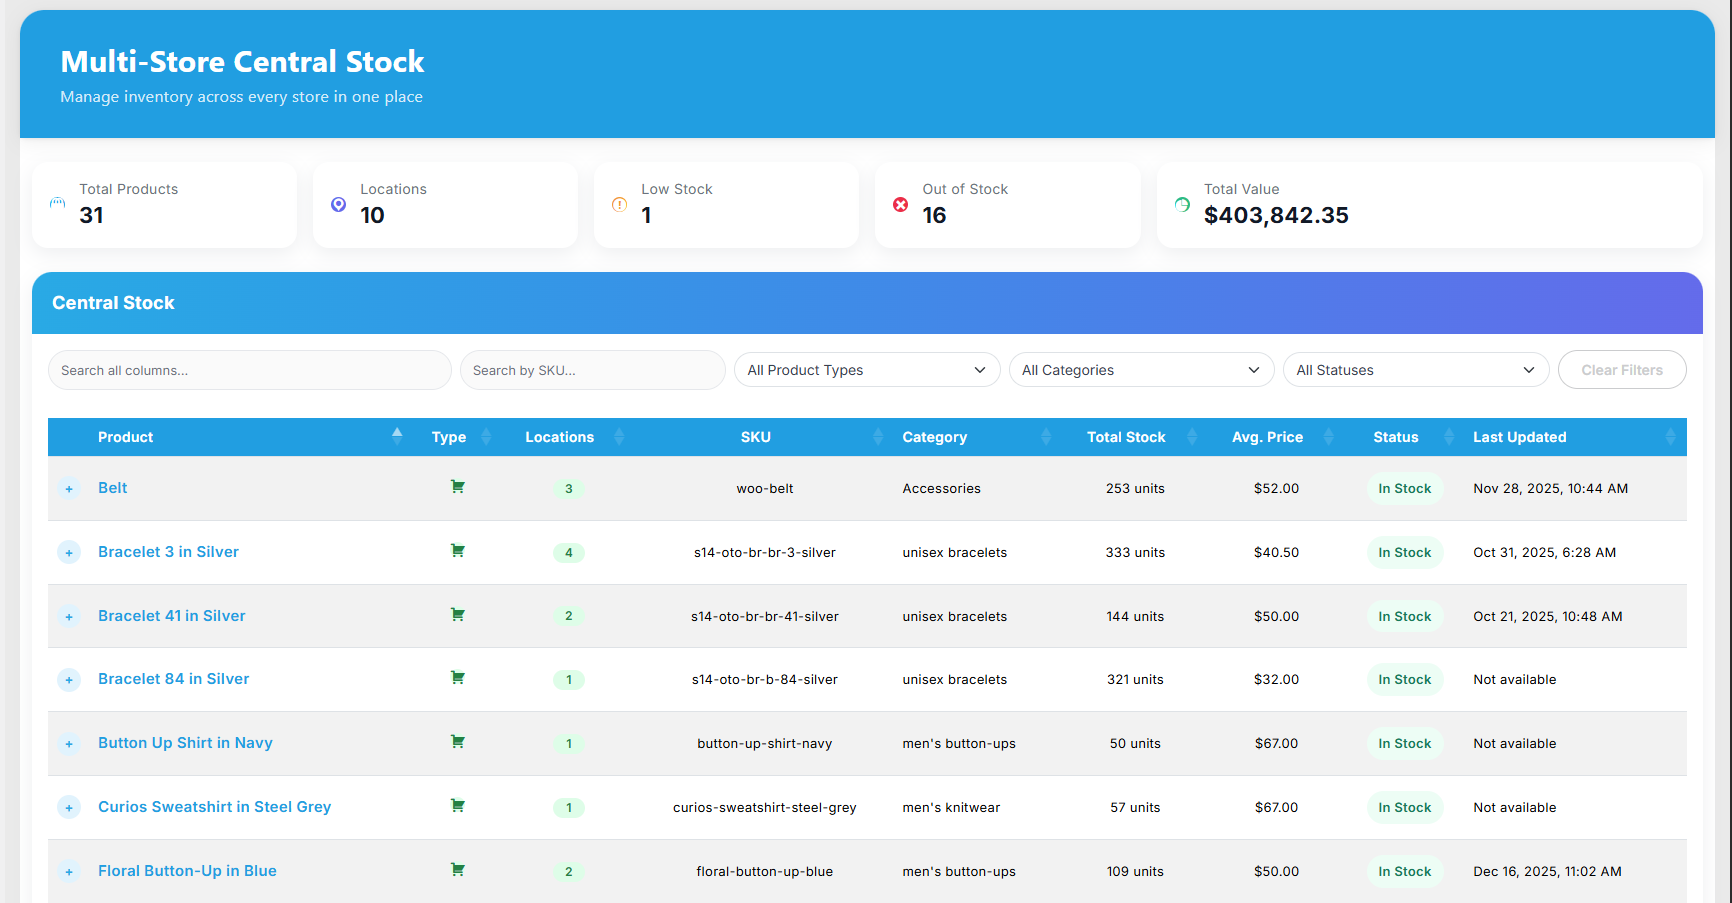Viewport: 1732px width, 903px height.
Task: Expand the Bracelet 3 in Silver row
Action: [69, 553]
